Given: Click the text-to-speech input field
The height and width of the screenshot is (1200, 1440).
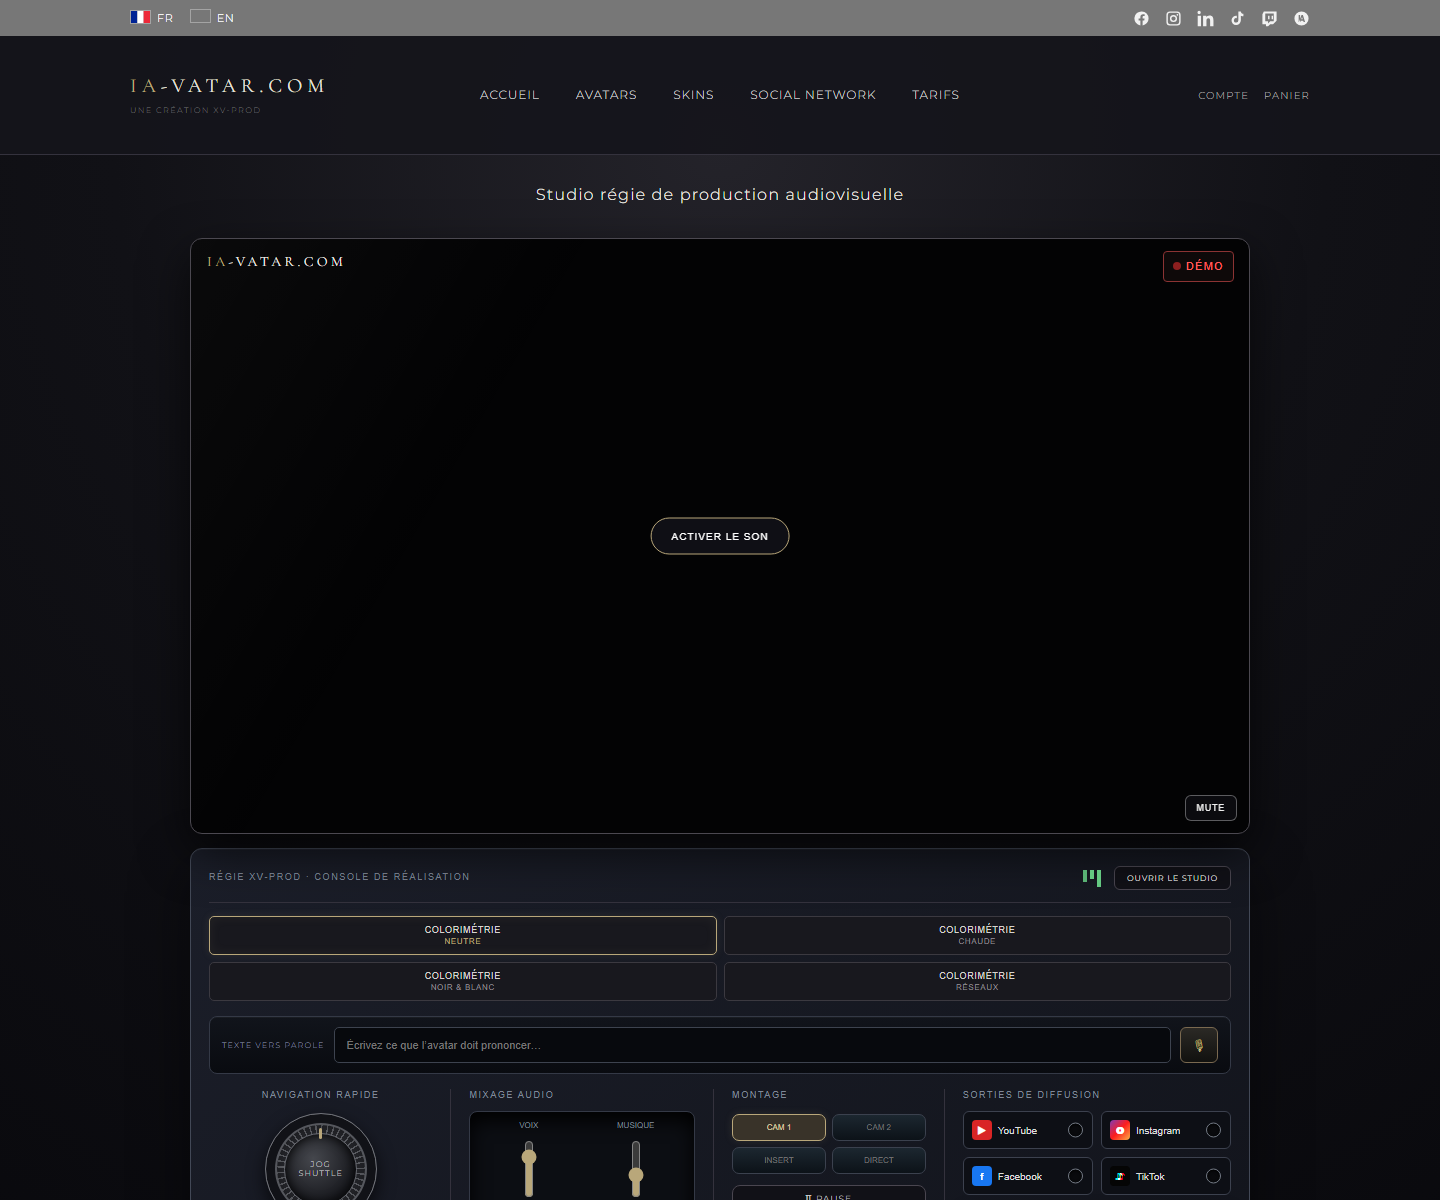Looking at the screenshot, I should (752, 1045).
